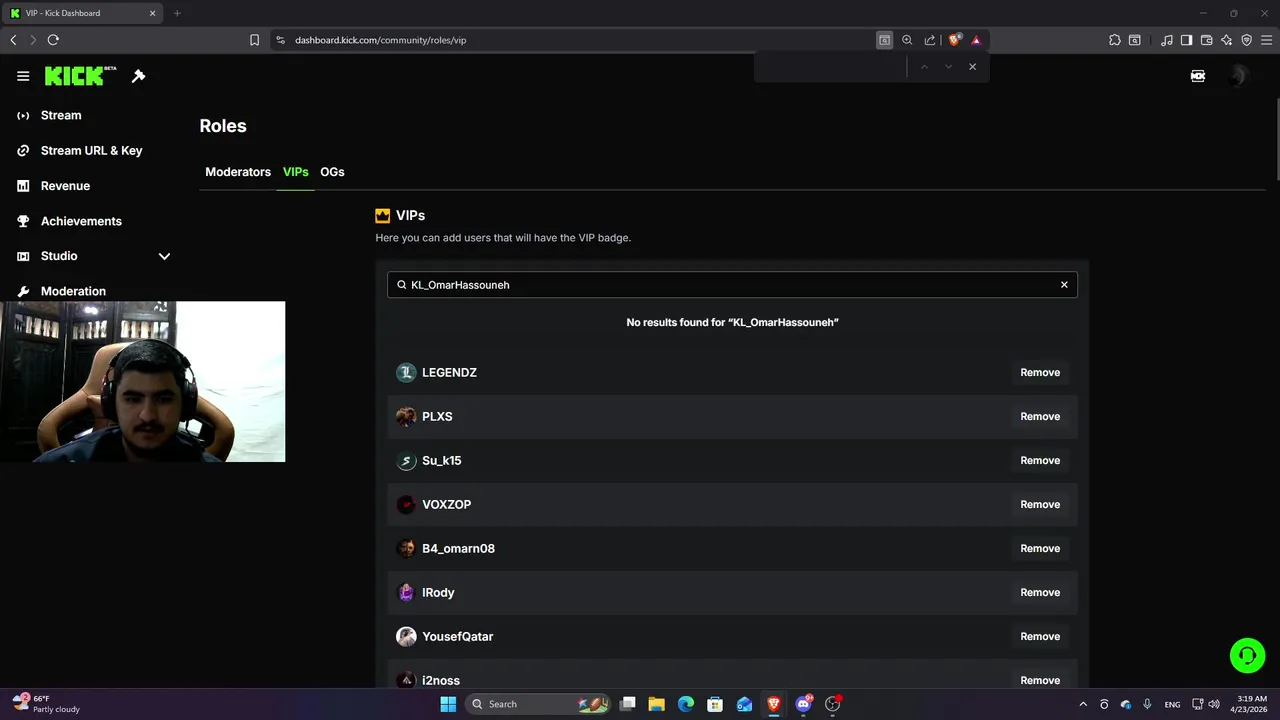This screenshot has height=720, width=1280.
Task: Show hidden system tray icons
Action: click(1083, 704)
